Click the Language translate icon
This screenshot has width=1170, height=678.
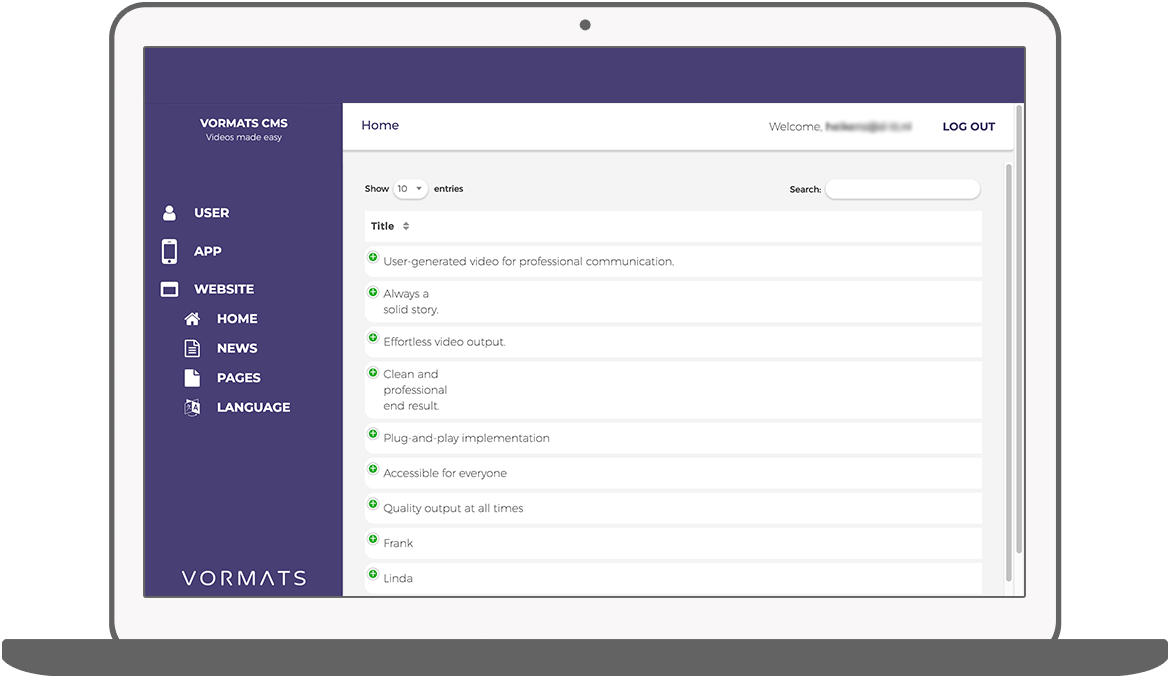[x=192, y=407]
